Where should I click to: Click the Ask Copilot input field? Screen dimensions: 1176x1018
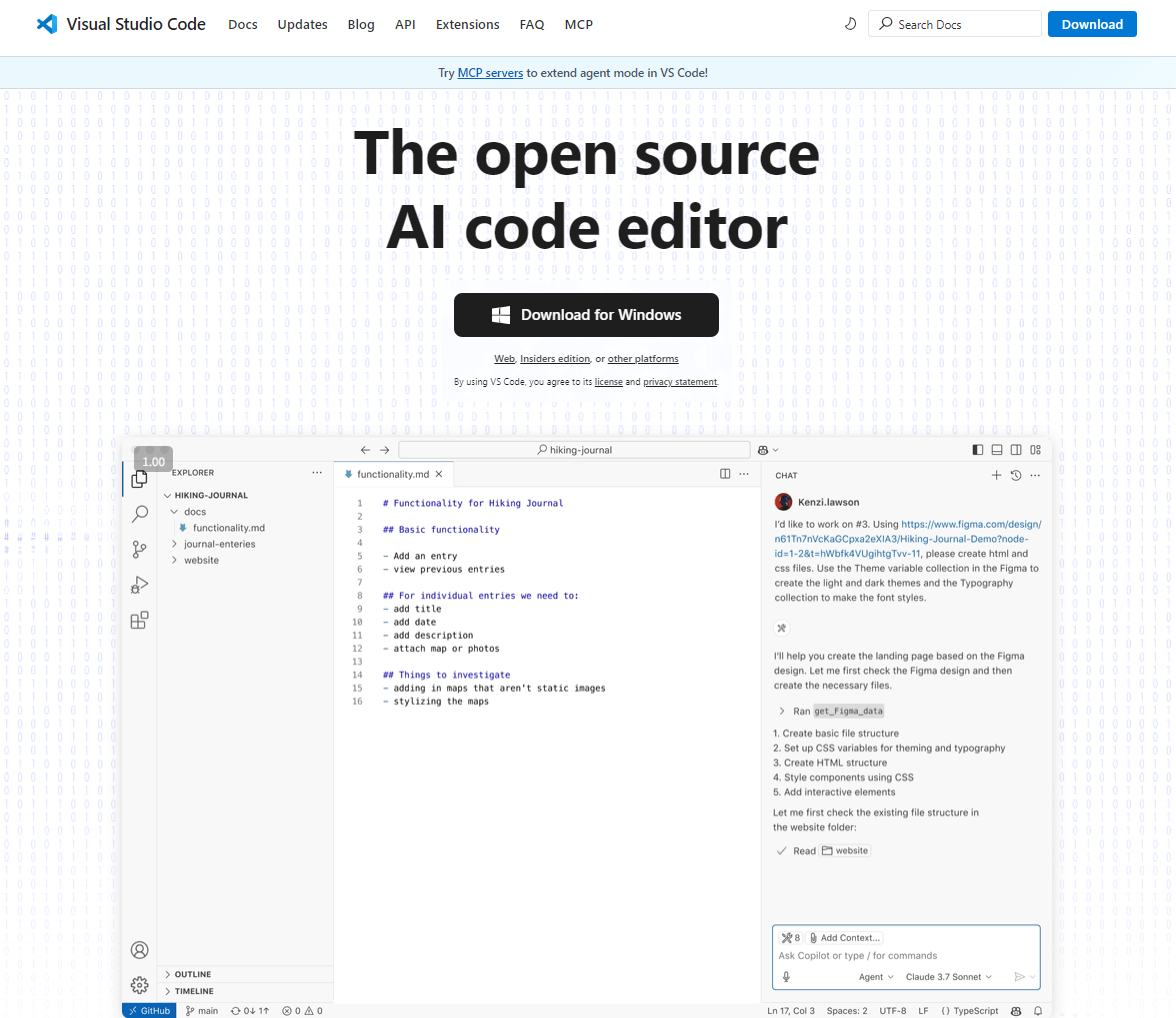pyautogui.click(x=906, y=956)
